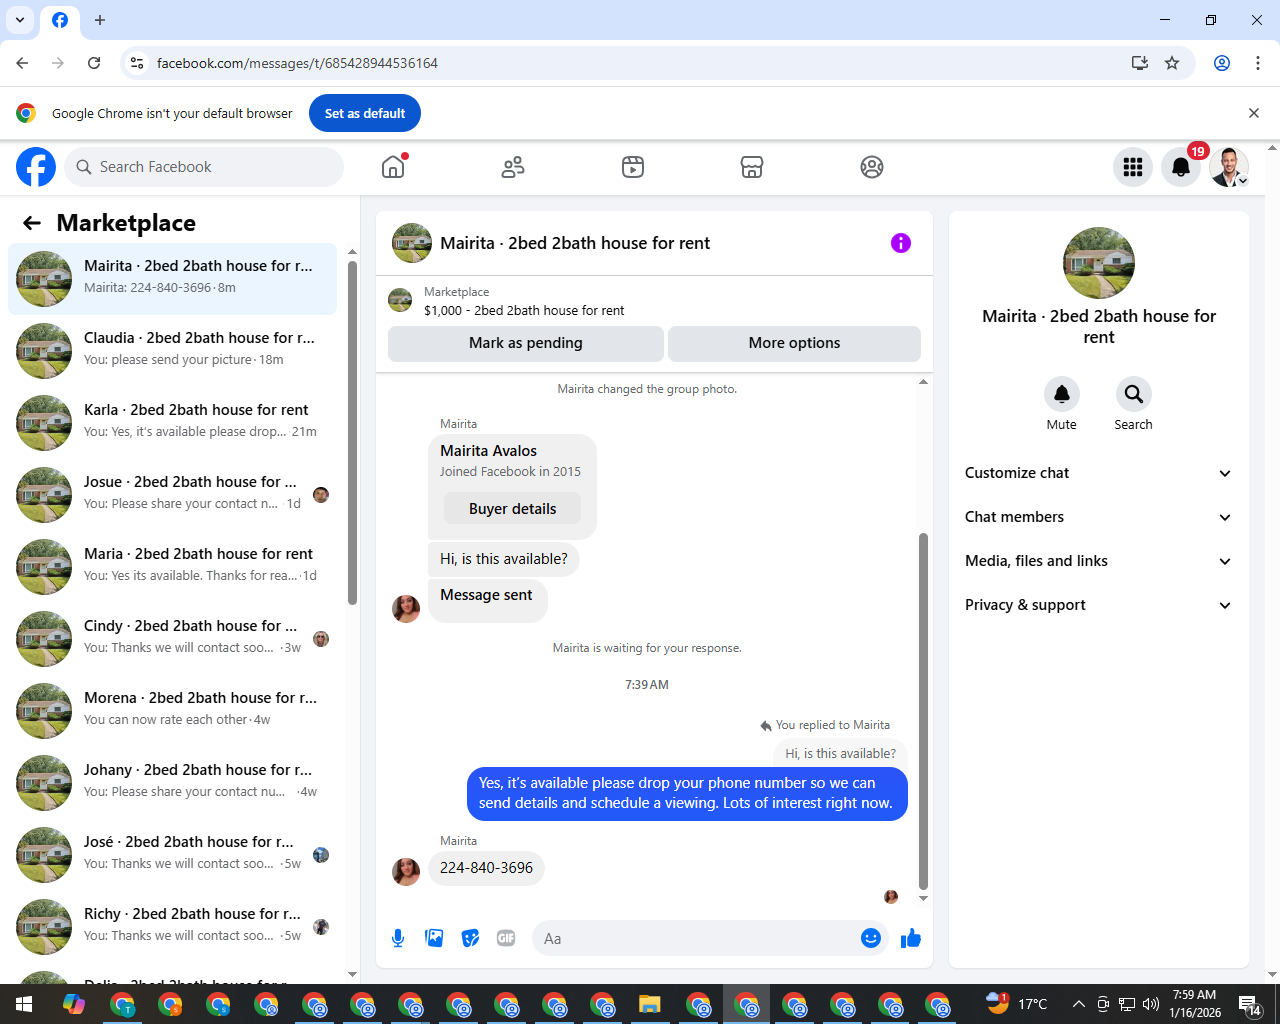View site information icon in address bar
Screen dimensions: 1280x1024
coord(137,63)
